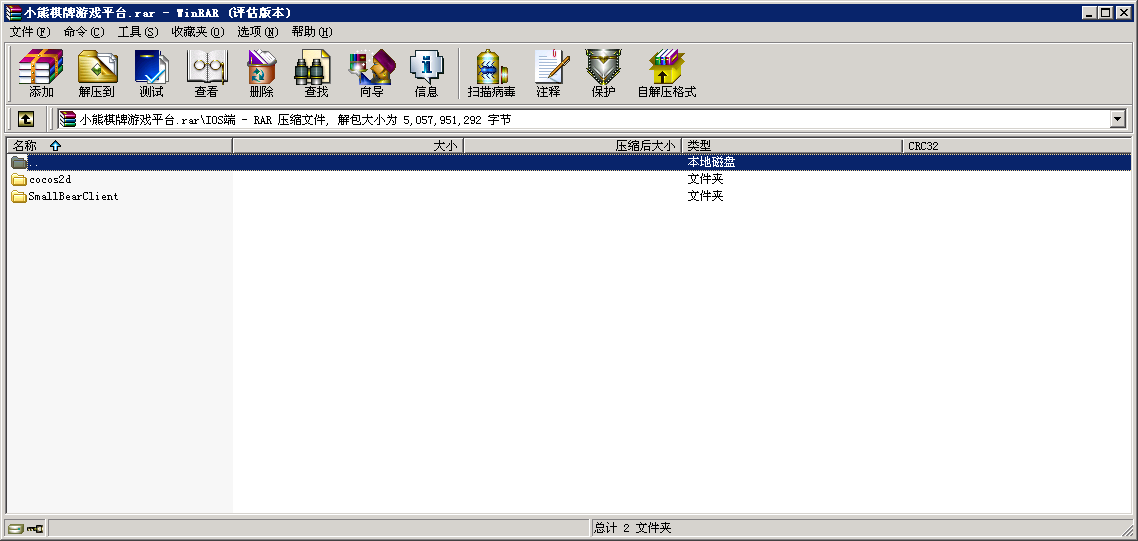Open the 文件 (File) menu
1138x541 pixels.
click(x=29, y=32)
